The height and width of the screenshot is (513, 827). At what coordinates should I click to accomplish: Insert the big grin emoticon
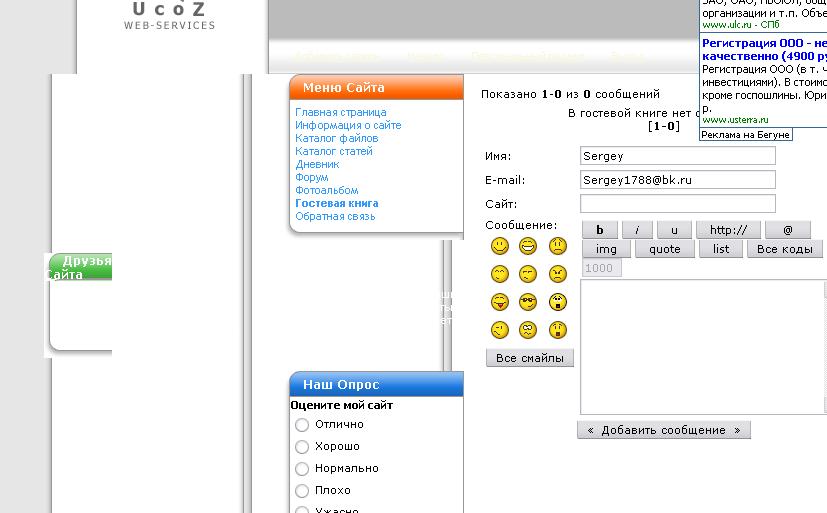coord(529,246)
